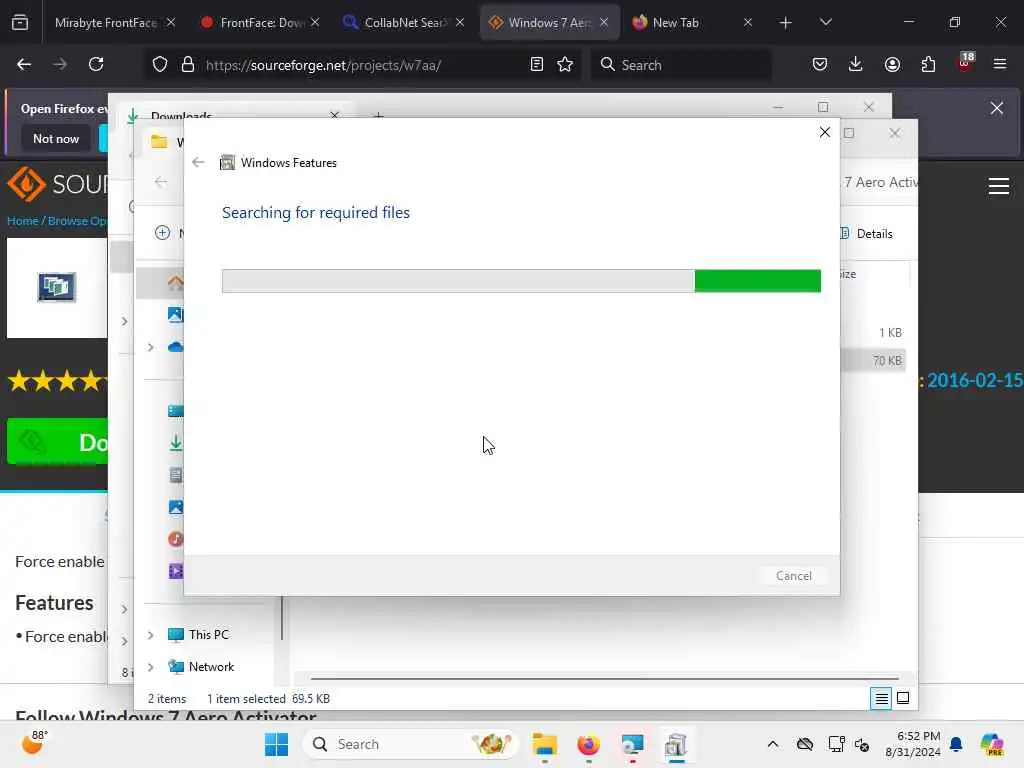The width and height of the screenshot is (1024, 768).
Task: Select the 70 KB file row
Action: click(874, 360)
